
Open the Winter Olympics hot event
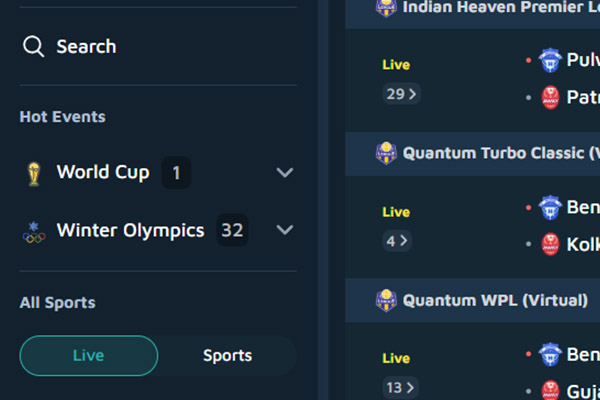click(x=130, y=231)
